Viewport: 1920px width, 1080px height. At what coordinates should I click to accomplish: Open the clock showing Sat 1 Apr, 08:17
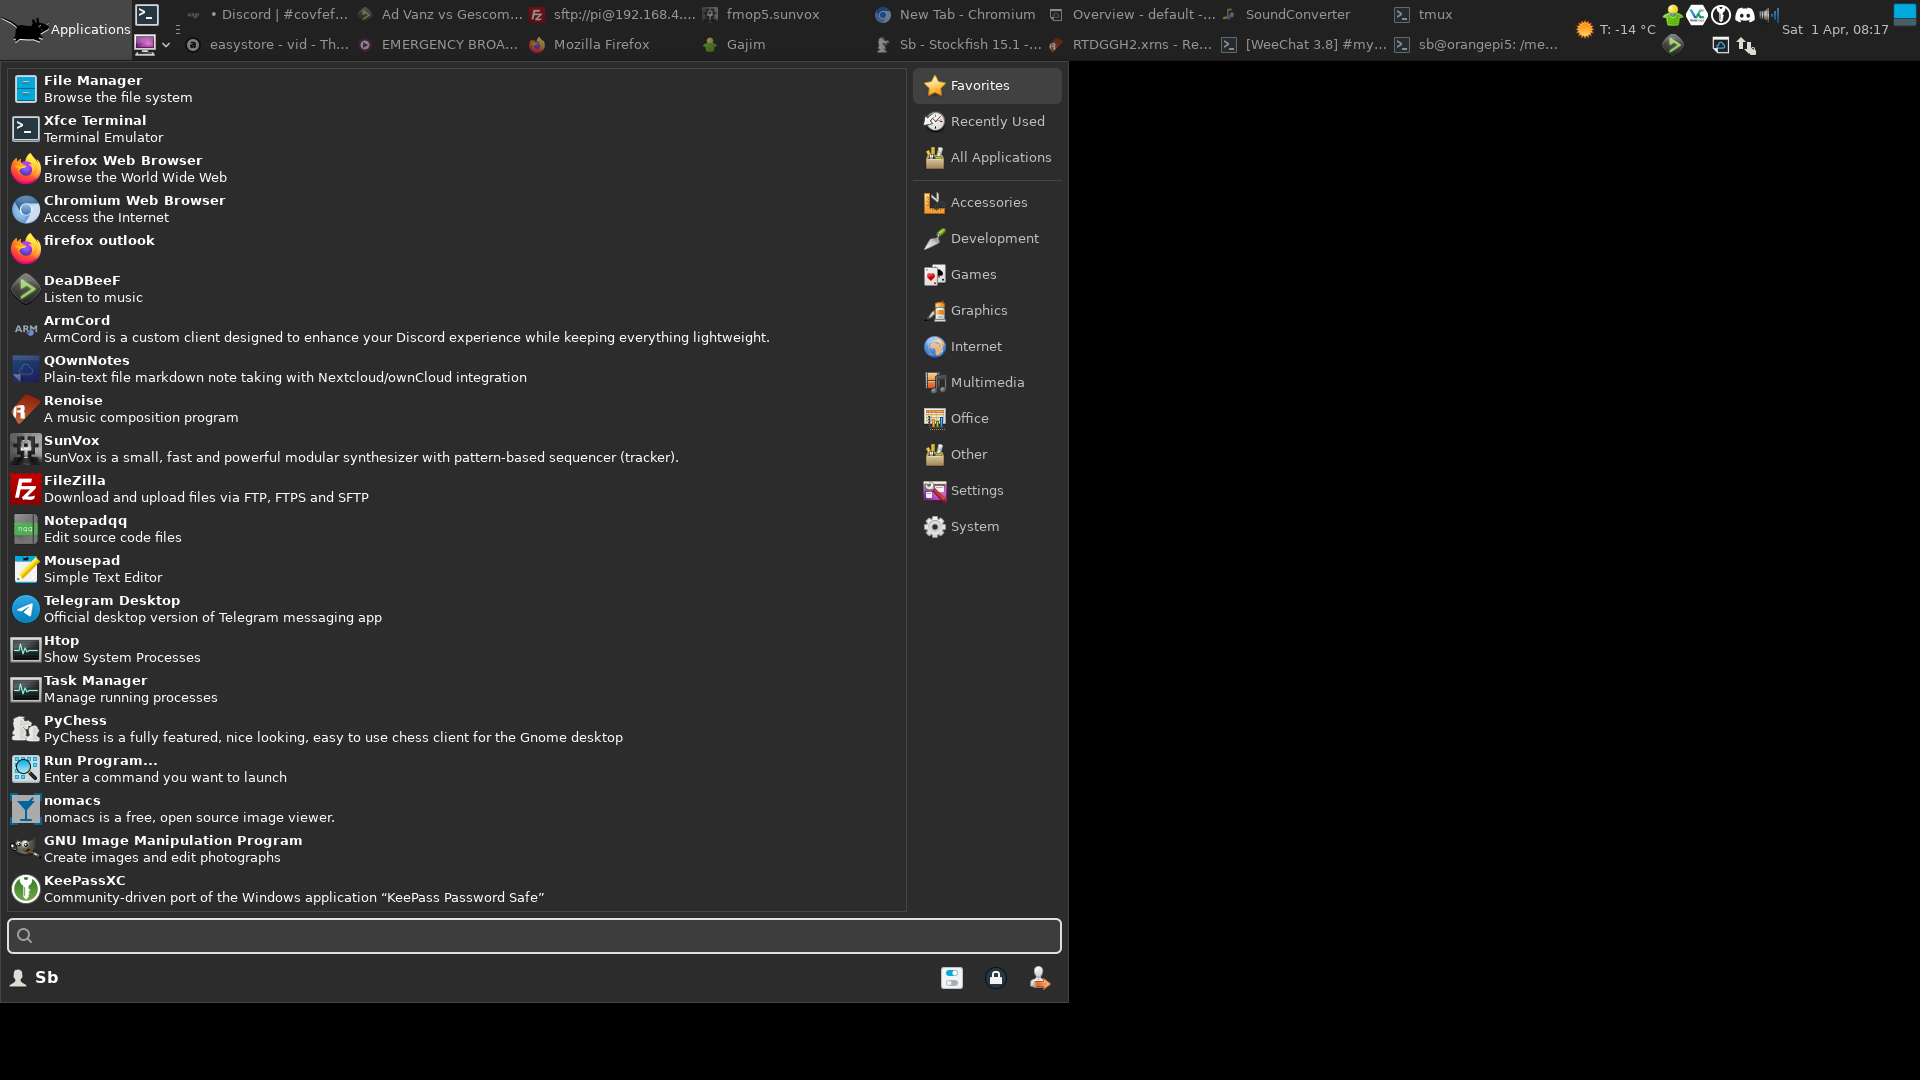[1835, 30]
